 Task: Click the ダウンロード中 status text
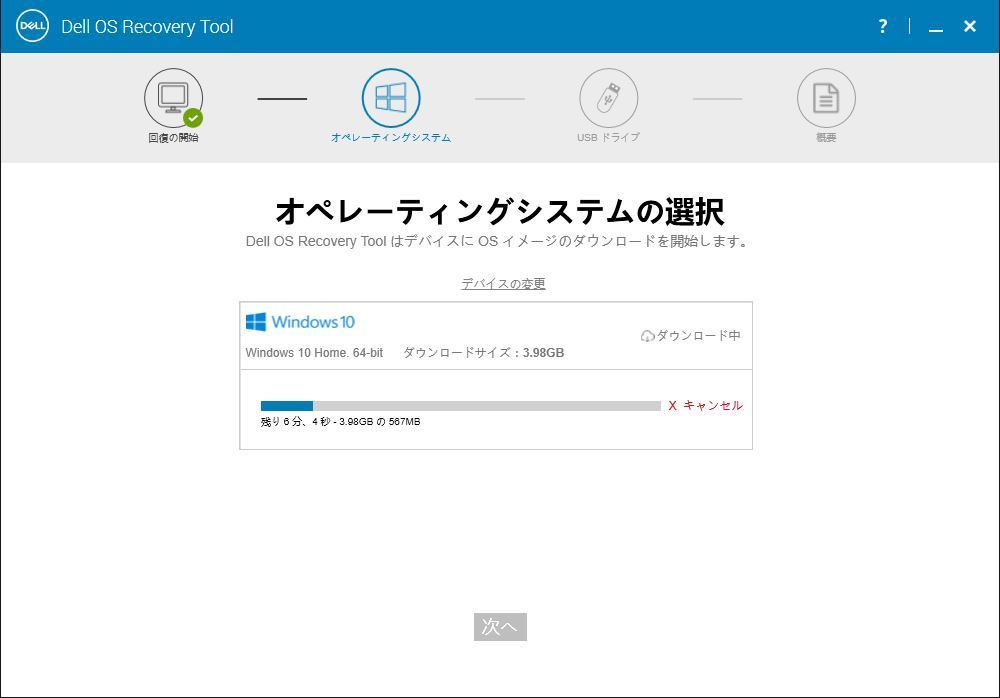coord(698,336)
